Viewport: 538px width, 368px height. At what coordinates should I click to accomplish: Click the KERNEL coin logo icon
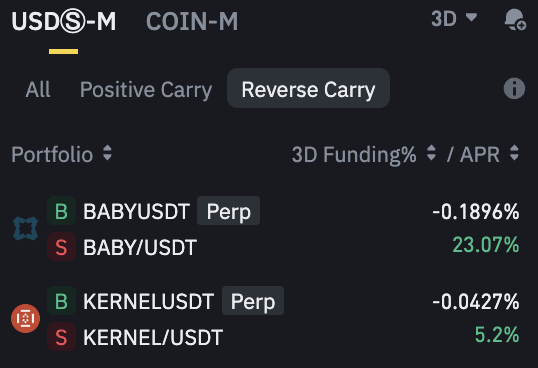(x=25, y=318)
